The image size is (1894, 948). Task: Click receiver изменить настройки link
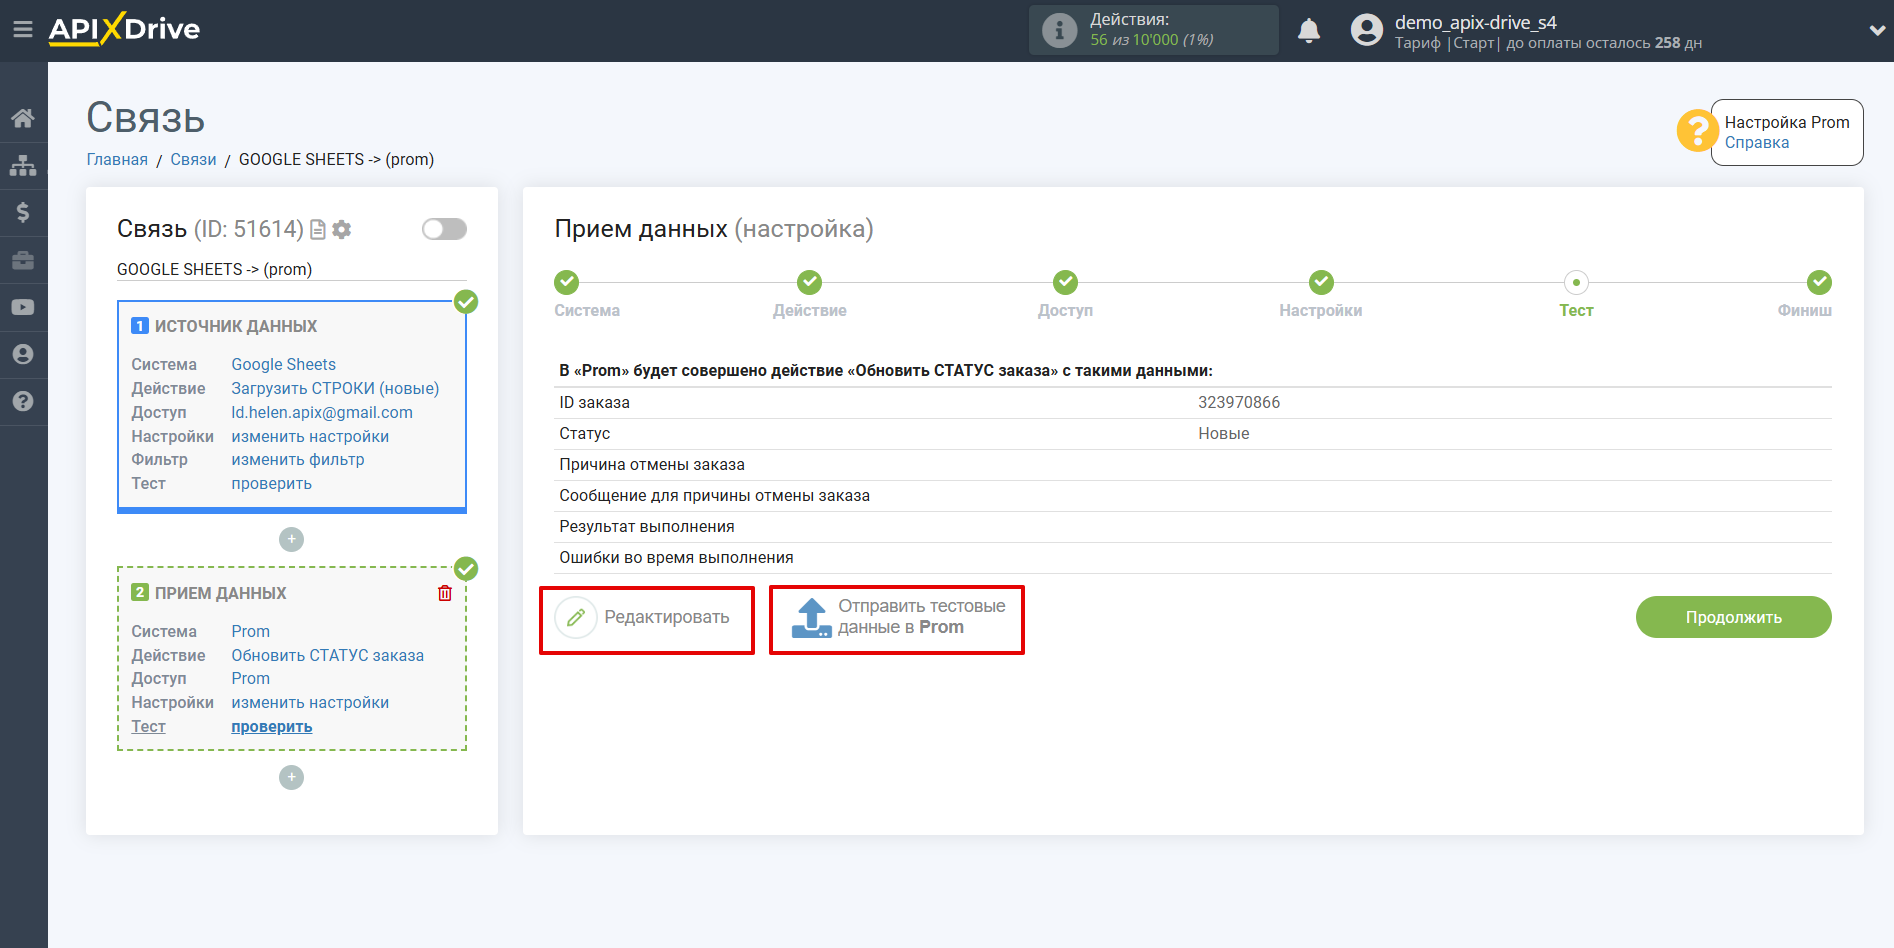tap(310, 702)
